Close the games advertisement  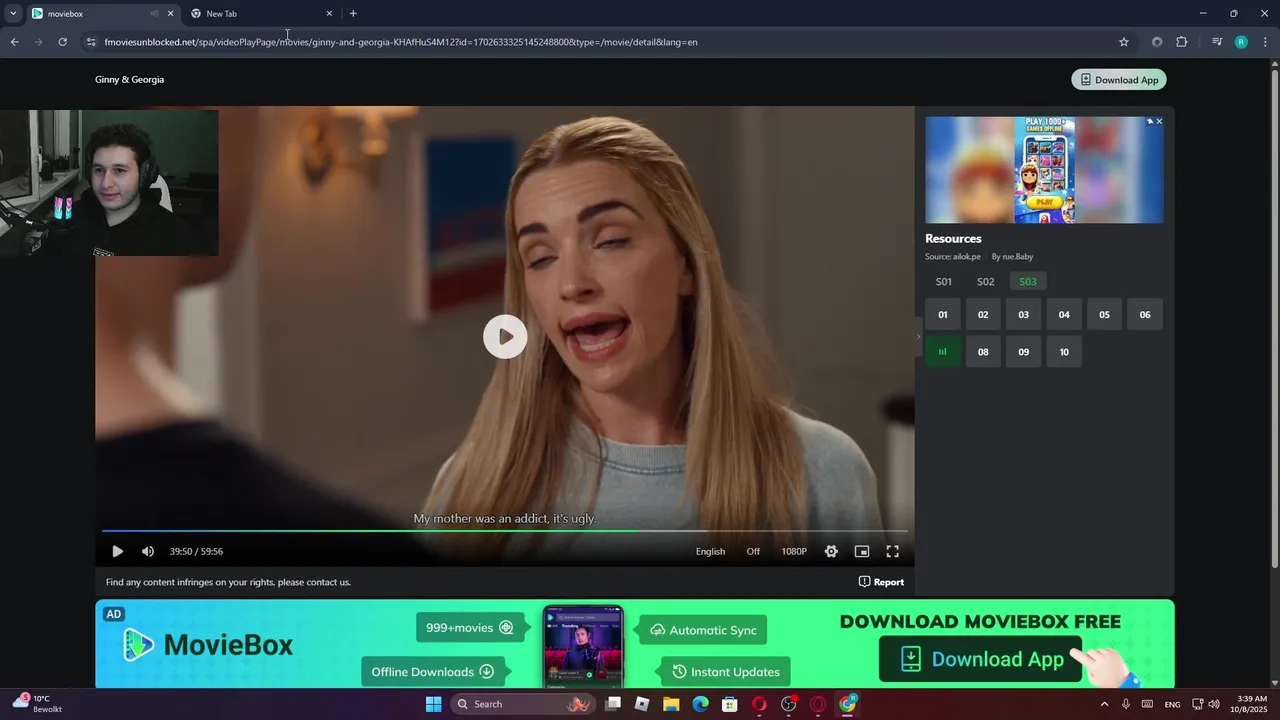[x=1159, y=121]
